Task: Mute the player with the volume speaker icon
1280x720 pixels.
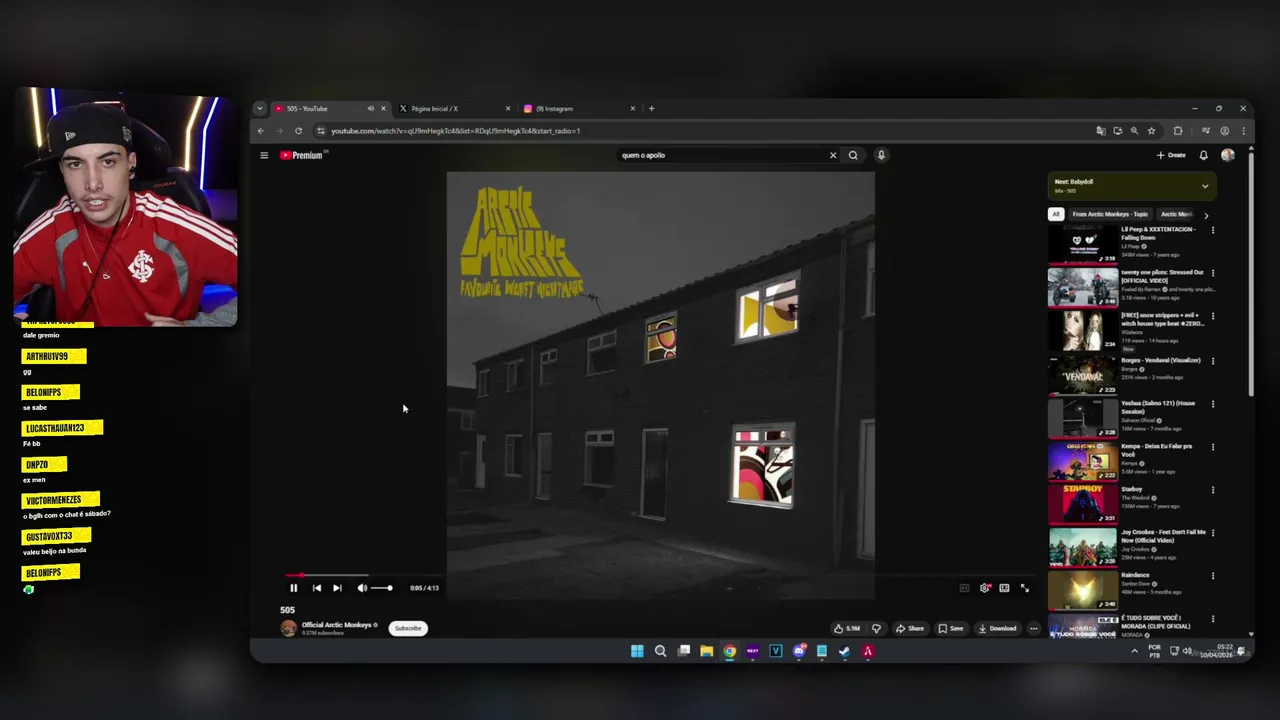Action: pyautogui.click(x=362, y=588)
